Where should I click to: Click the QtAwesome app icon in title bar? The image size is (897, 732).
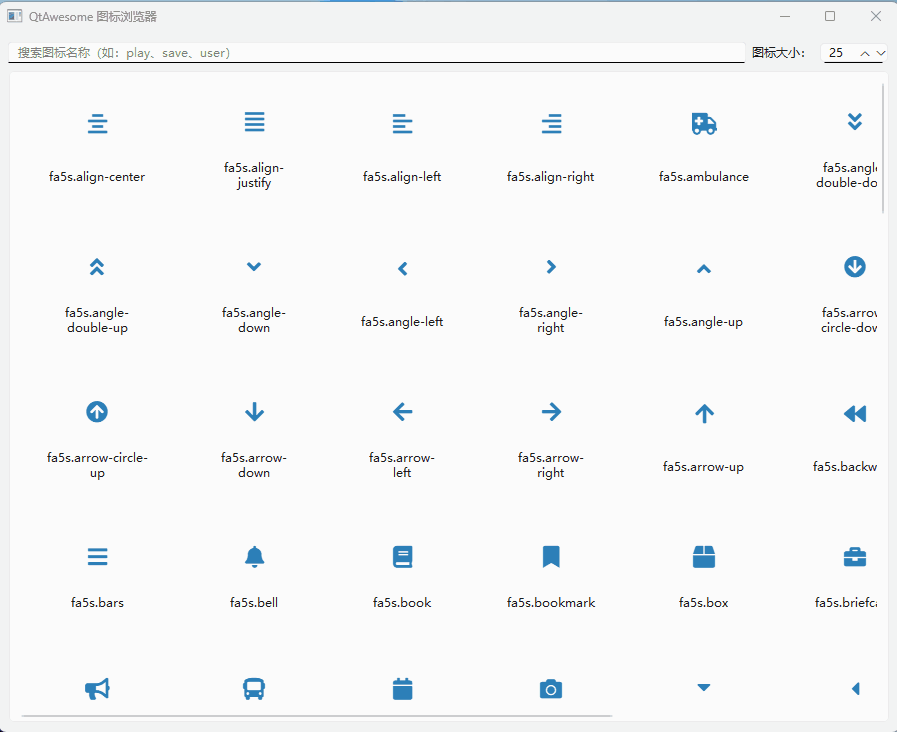(x=15, y=16)
